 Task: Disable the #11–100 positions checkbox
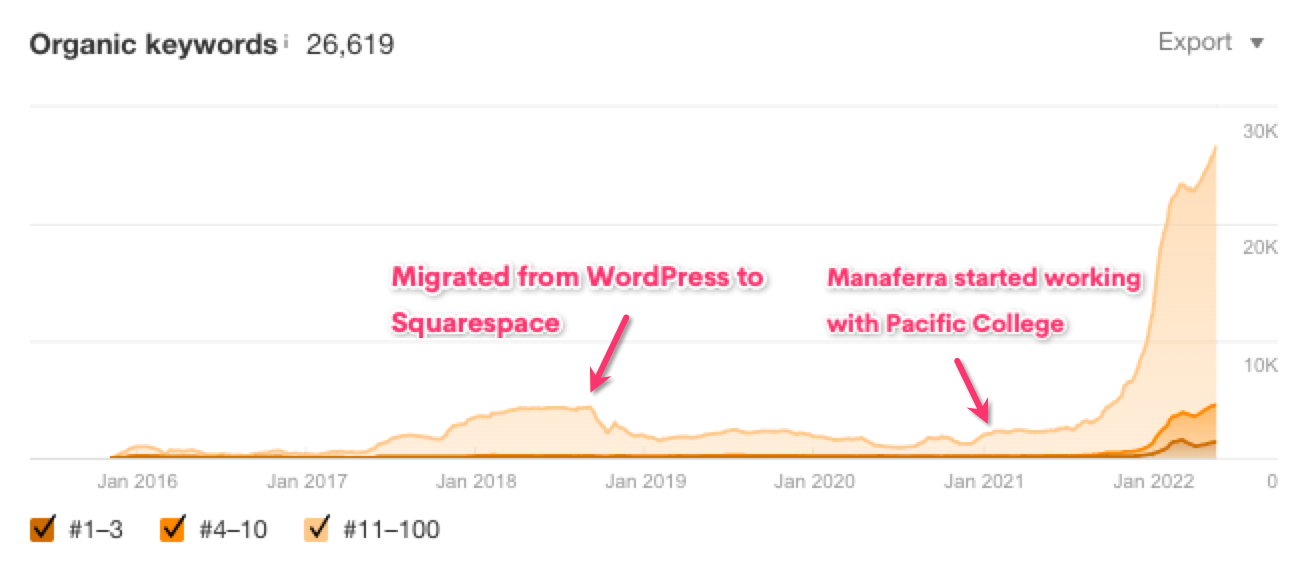click(x=318, y=529)
